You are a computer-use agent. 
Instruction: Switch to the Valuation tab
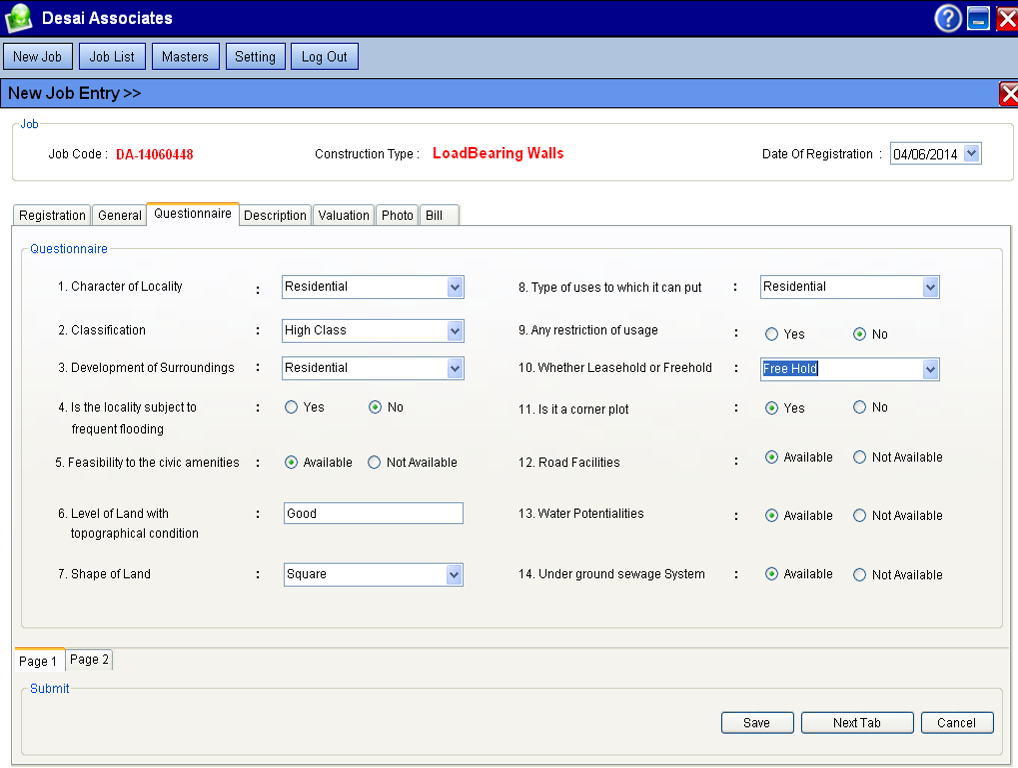pos(343,215)
